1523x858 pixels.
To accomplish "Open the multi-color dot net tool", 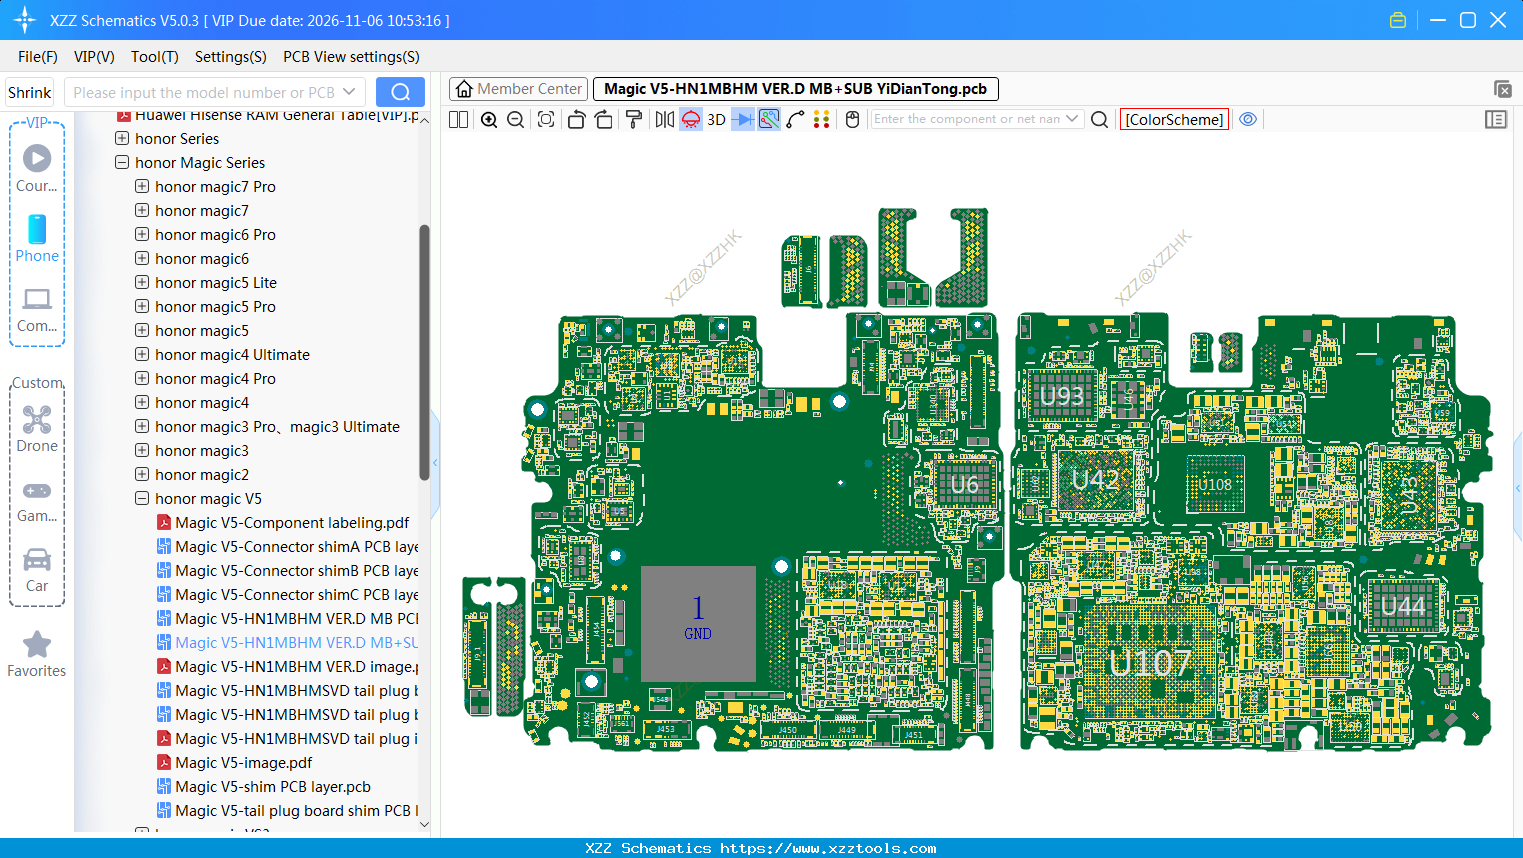I will pyautogui.click(x=820, y=119).
